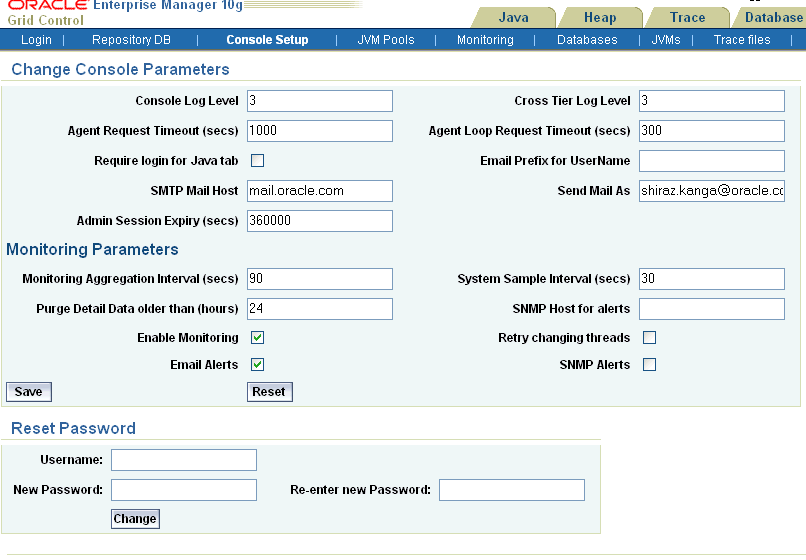806x560 pixels.
Task: Open the Login subtab
Action: click(36, 40)
